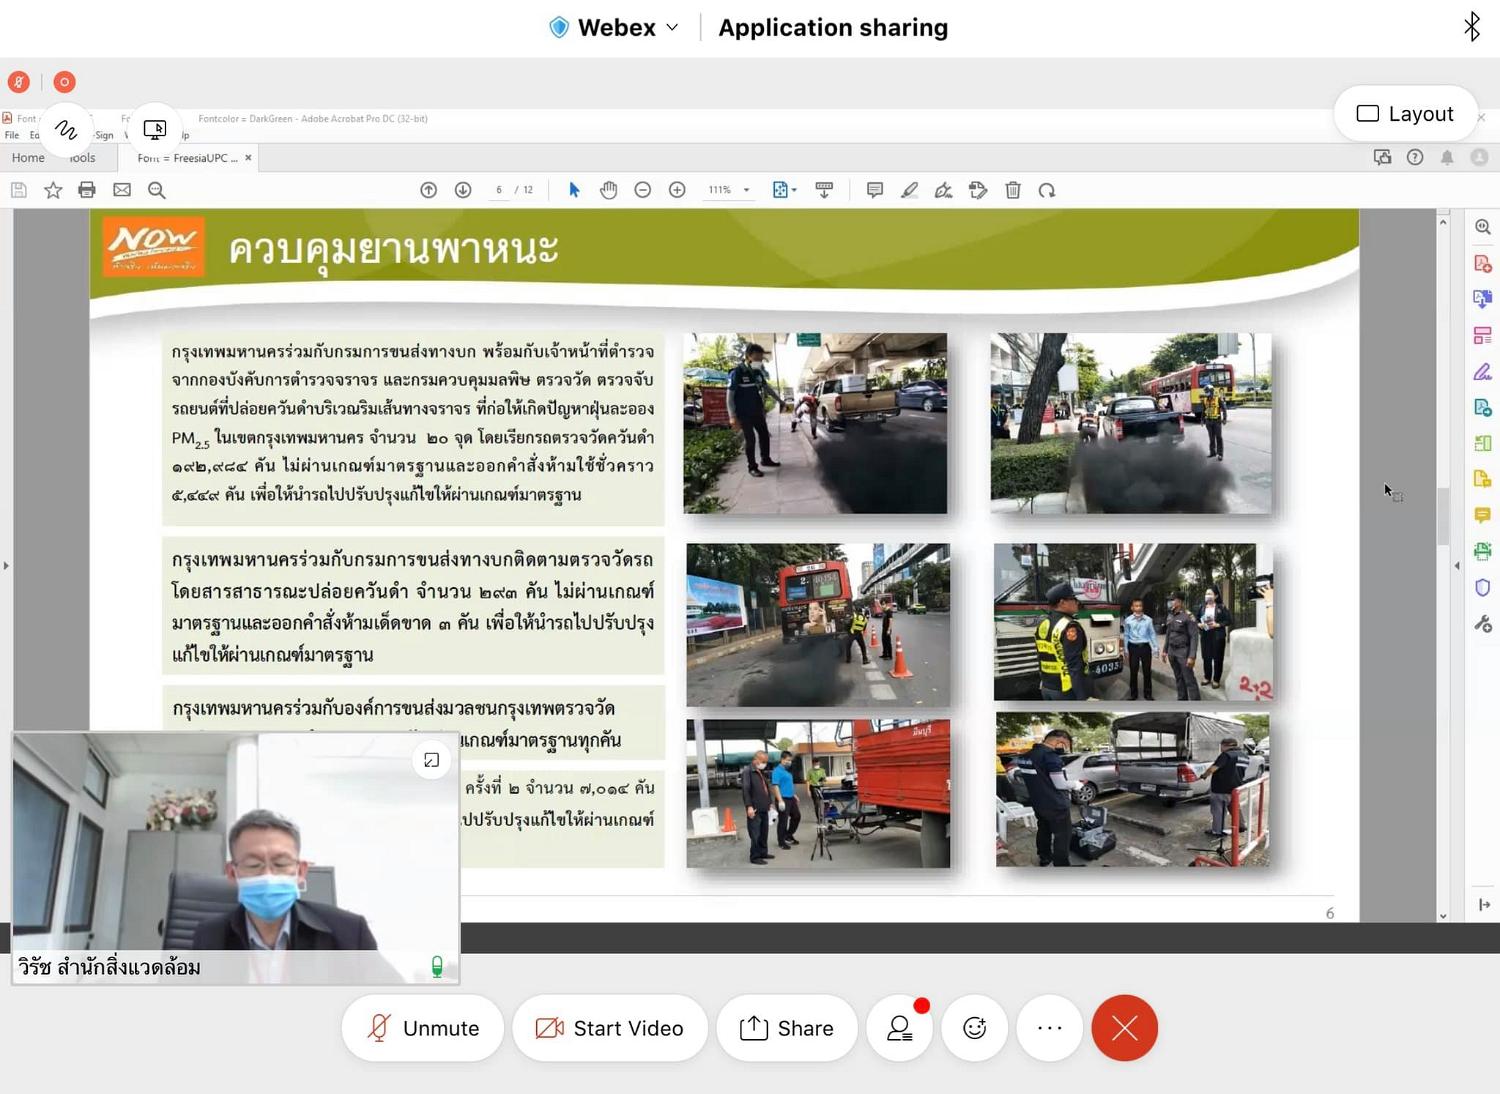The width and height of the screenshot is (1500, 1094).
Task: Click the Unmute microphone button
Action: 423,1028
